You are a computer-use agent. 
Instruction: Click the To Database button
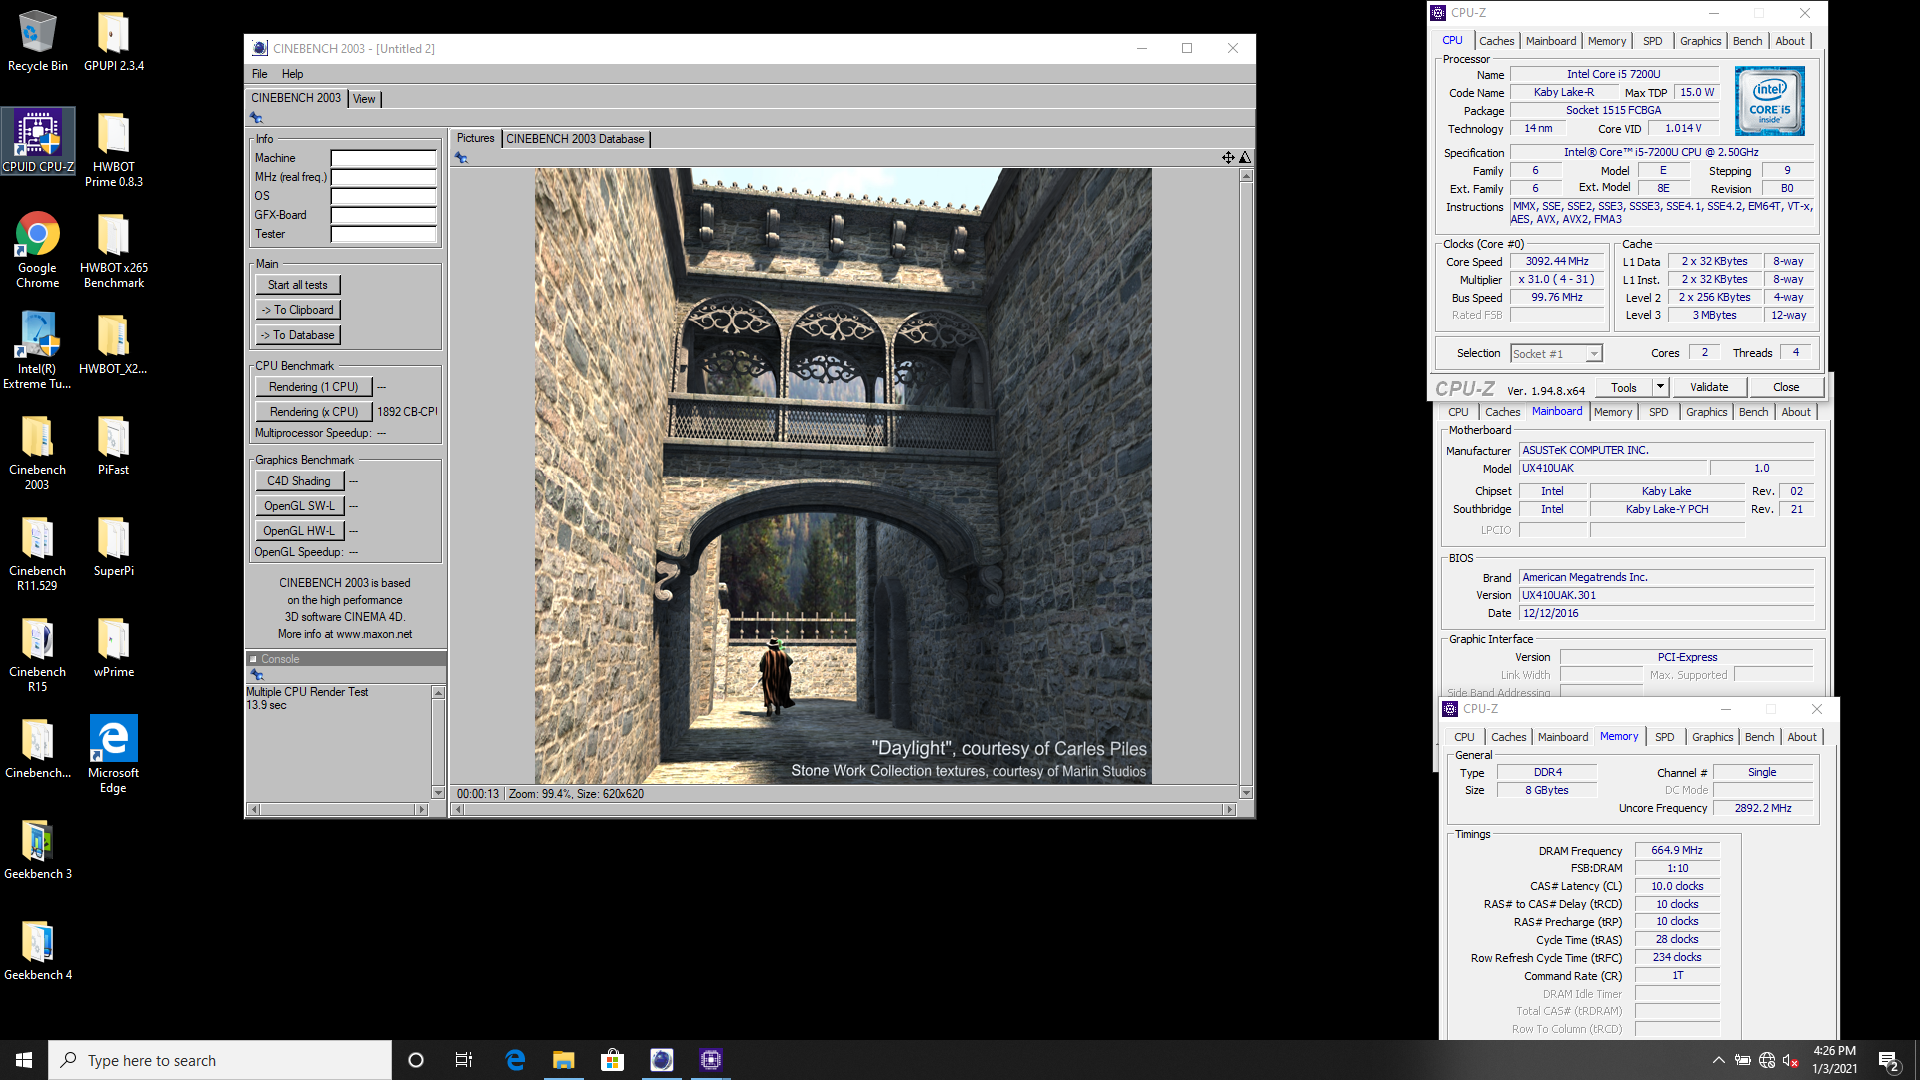pyautogui.click(x=297, y=335)
